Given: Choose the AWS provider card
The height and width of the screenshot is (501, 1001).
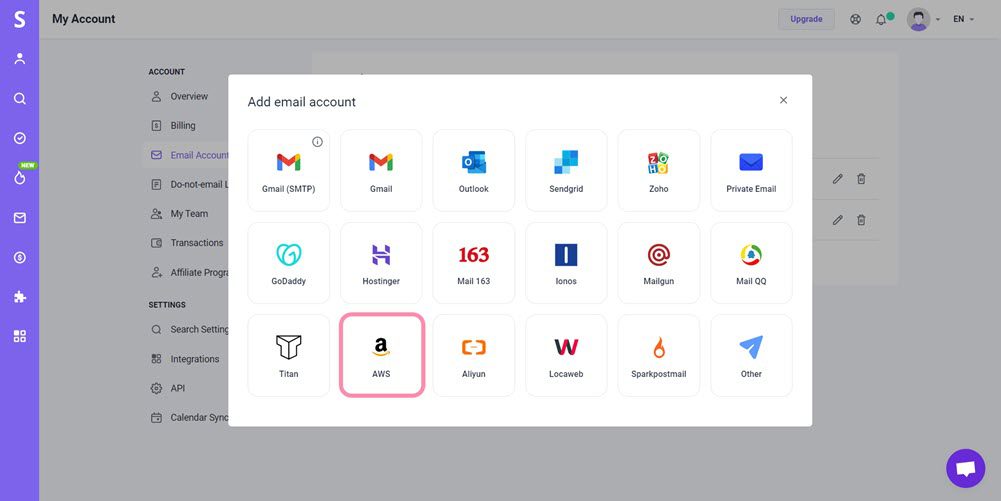Looking at the screenshot, I should click(x=381, y=355).
